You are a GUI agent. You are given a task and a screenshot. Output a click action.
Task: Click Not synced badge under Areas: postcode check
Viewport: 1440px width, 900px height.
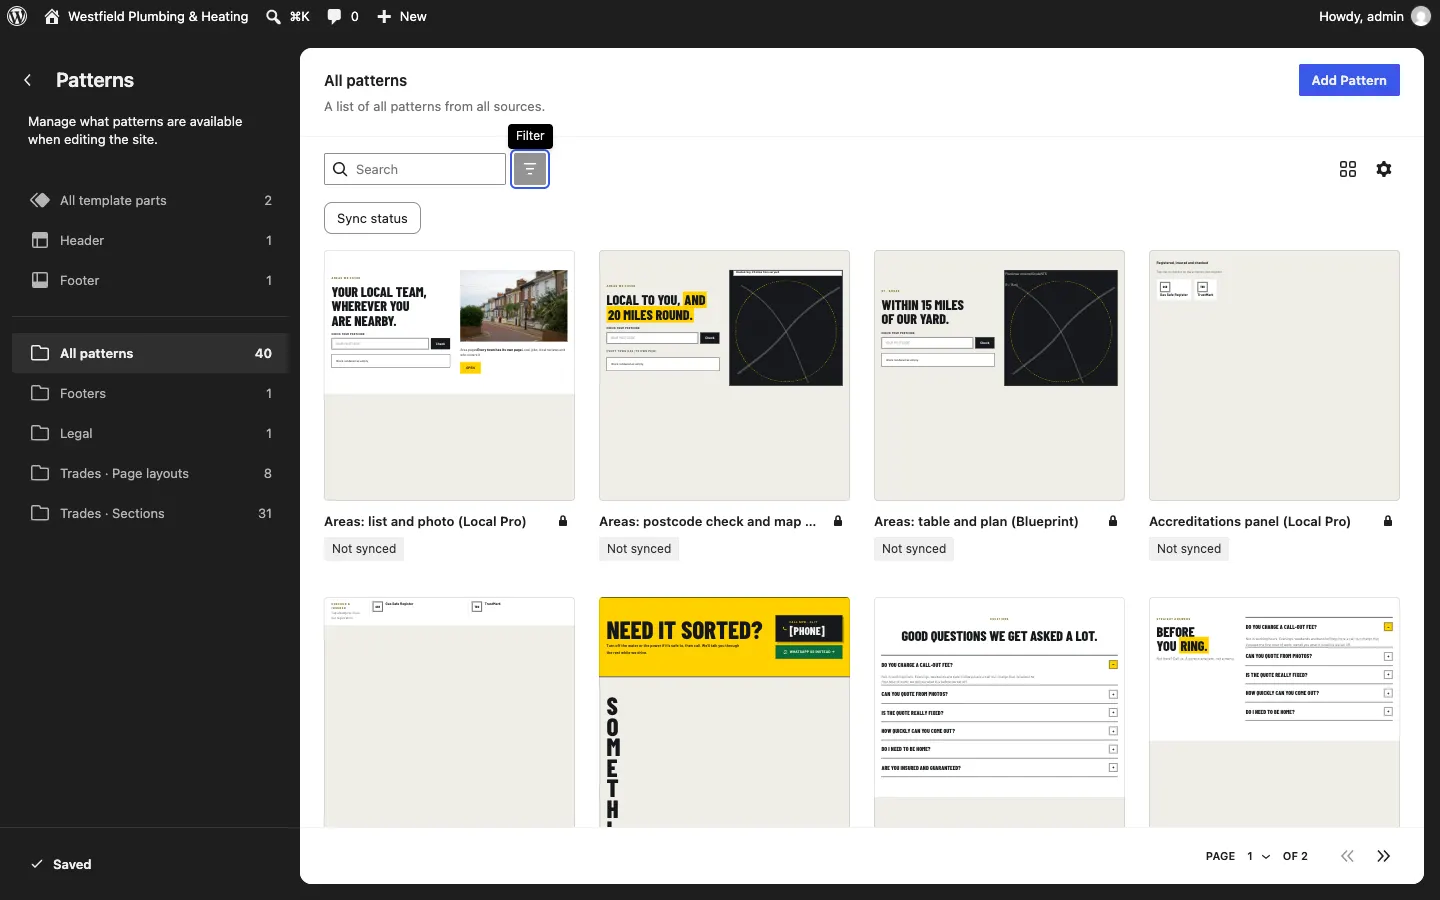pyautogui.click(x=639, y=548)
